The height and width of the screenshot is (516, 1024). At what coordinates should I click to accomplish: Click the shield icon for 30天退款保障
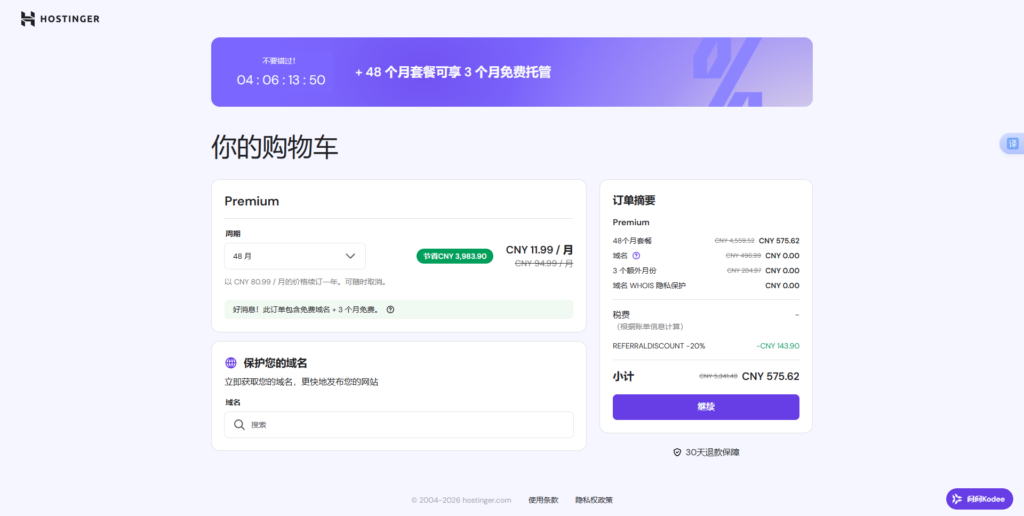[x=677, y=453]
